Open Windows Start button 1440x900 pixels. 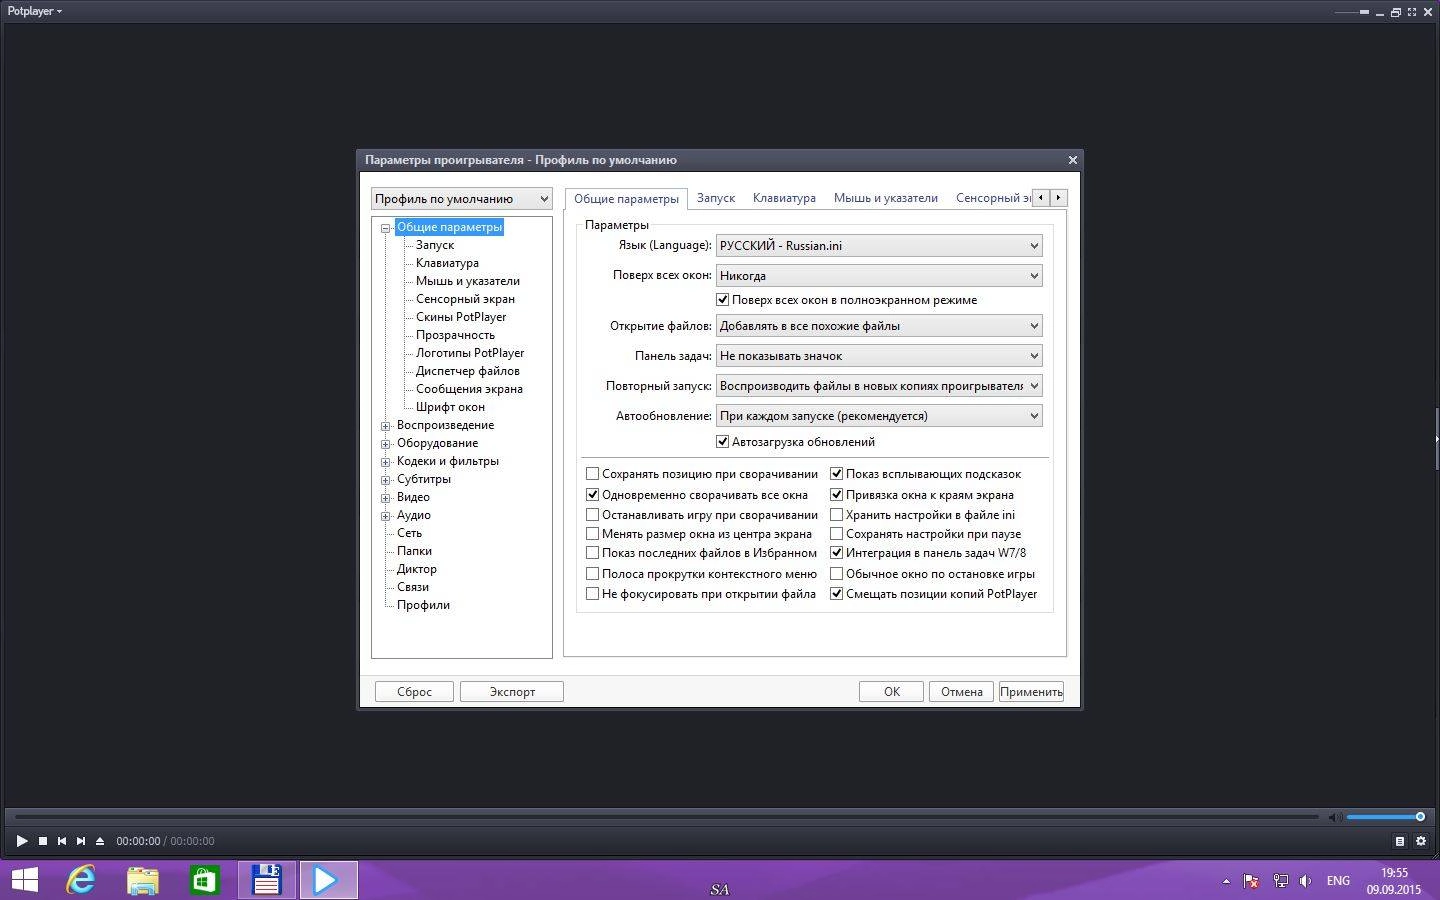point(24,880)
